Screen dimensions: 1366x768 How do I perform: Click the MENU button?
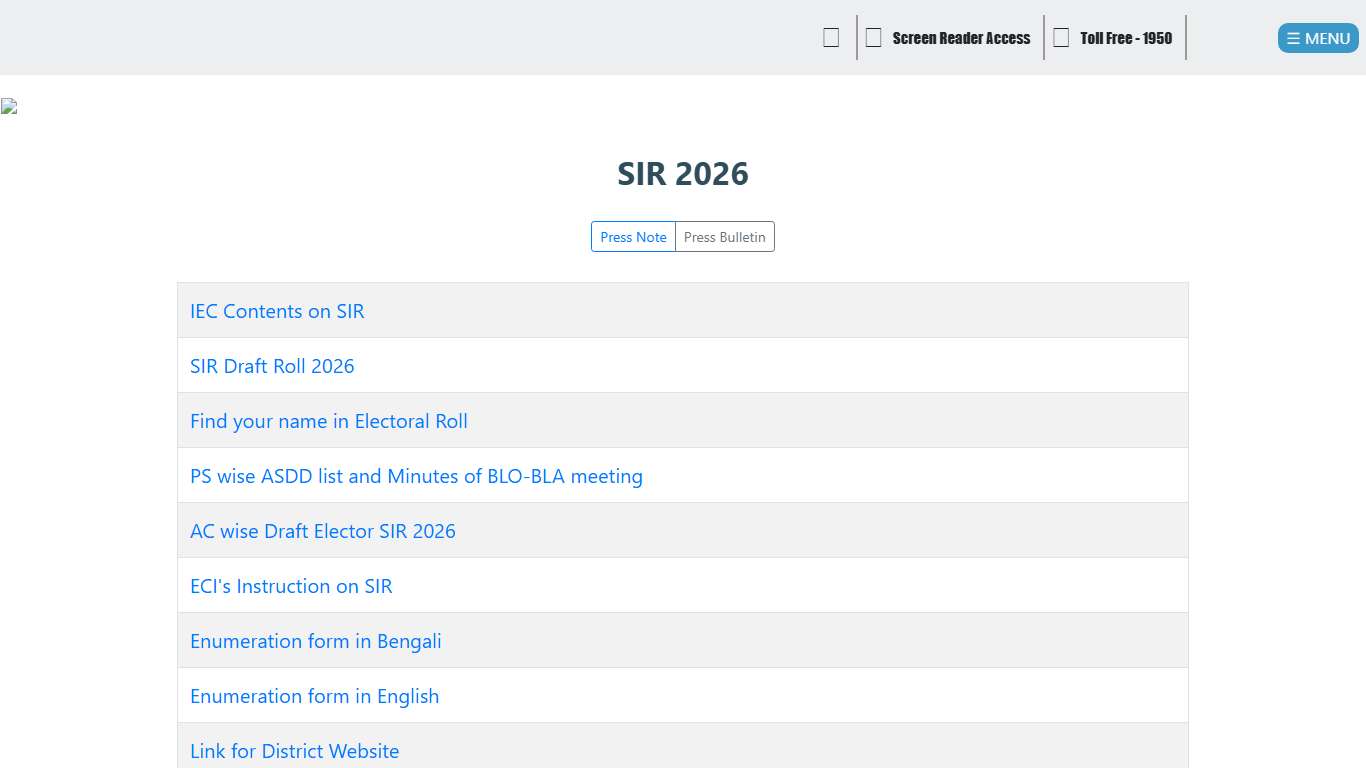1317,38
